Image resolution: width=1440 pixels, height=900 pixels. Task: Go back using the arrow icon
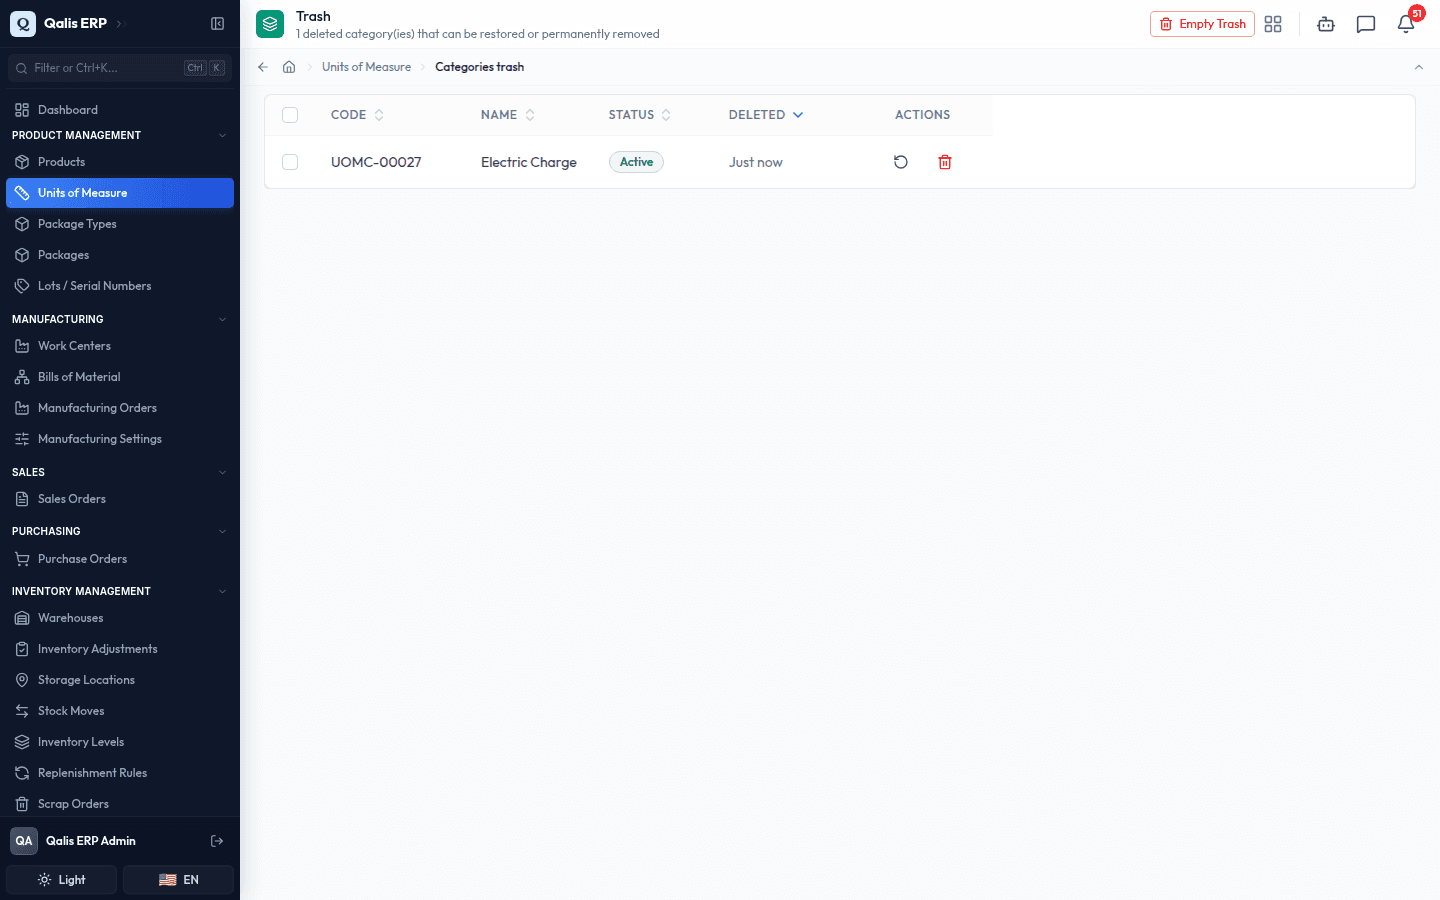pos(263,67)
